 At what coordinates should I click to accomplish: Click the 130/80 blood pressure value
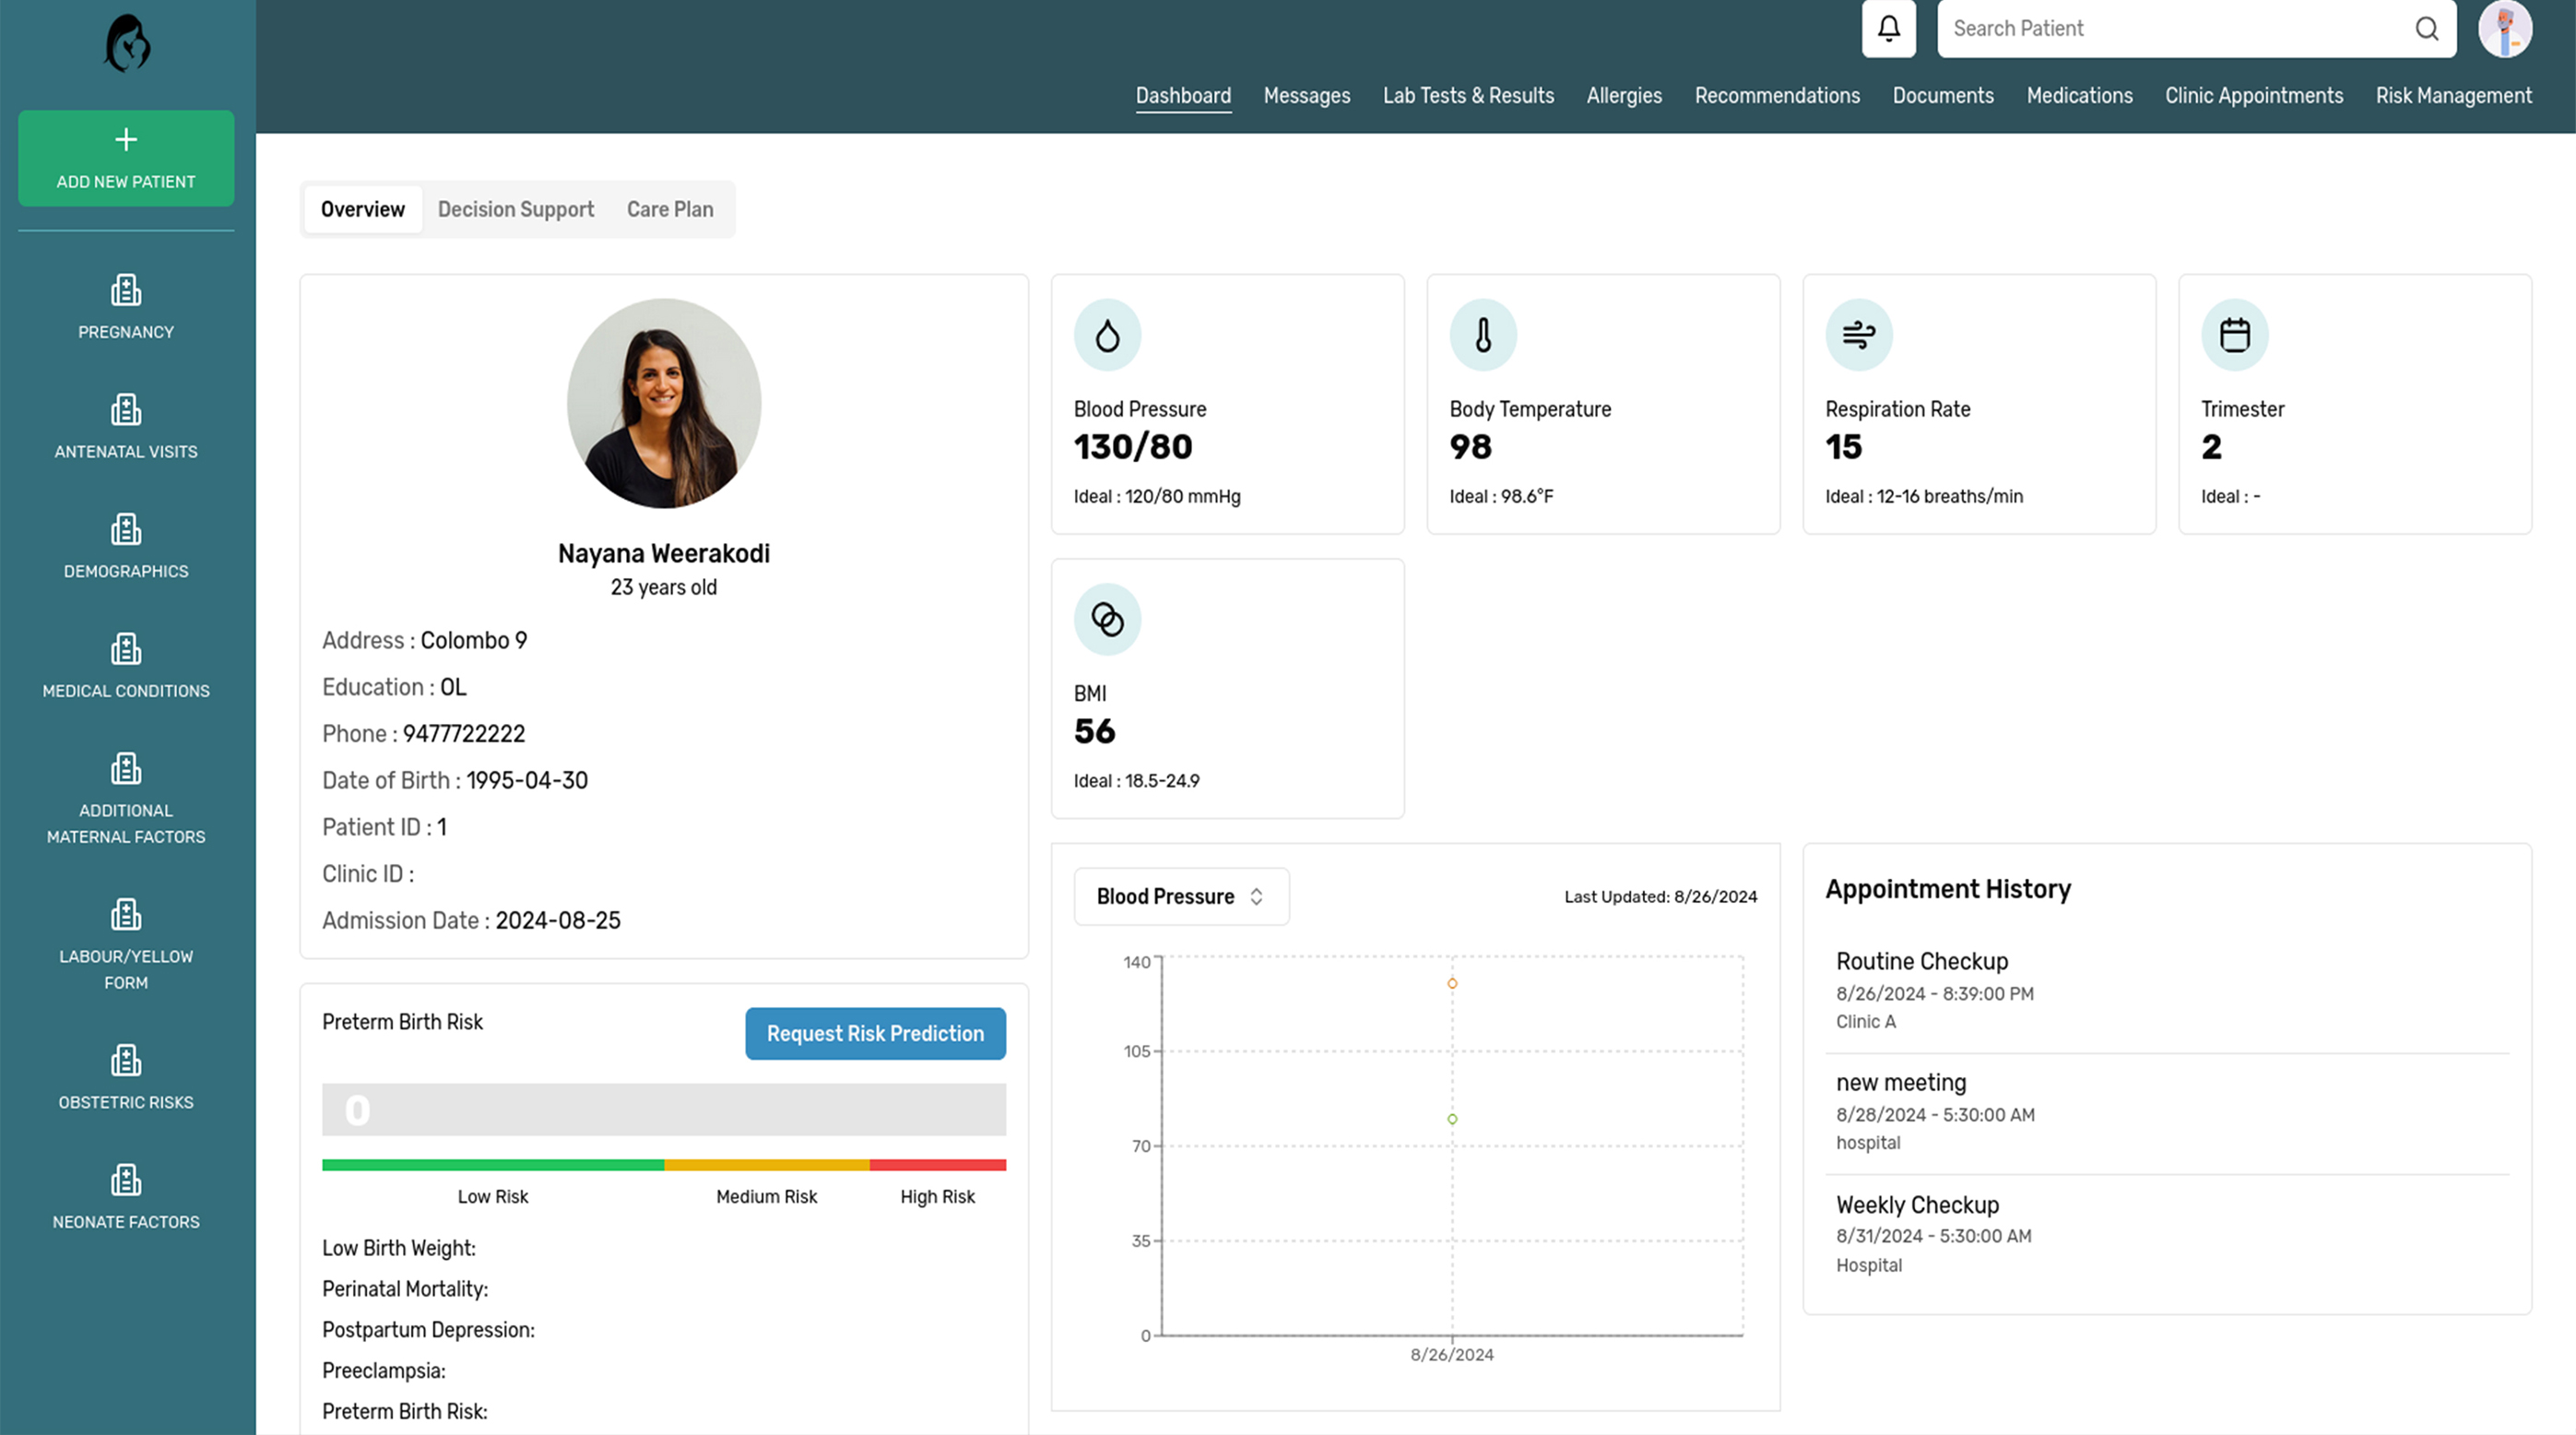(1133, 447)
